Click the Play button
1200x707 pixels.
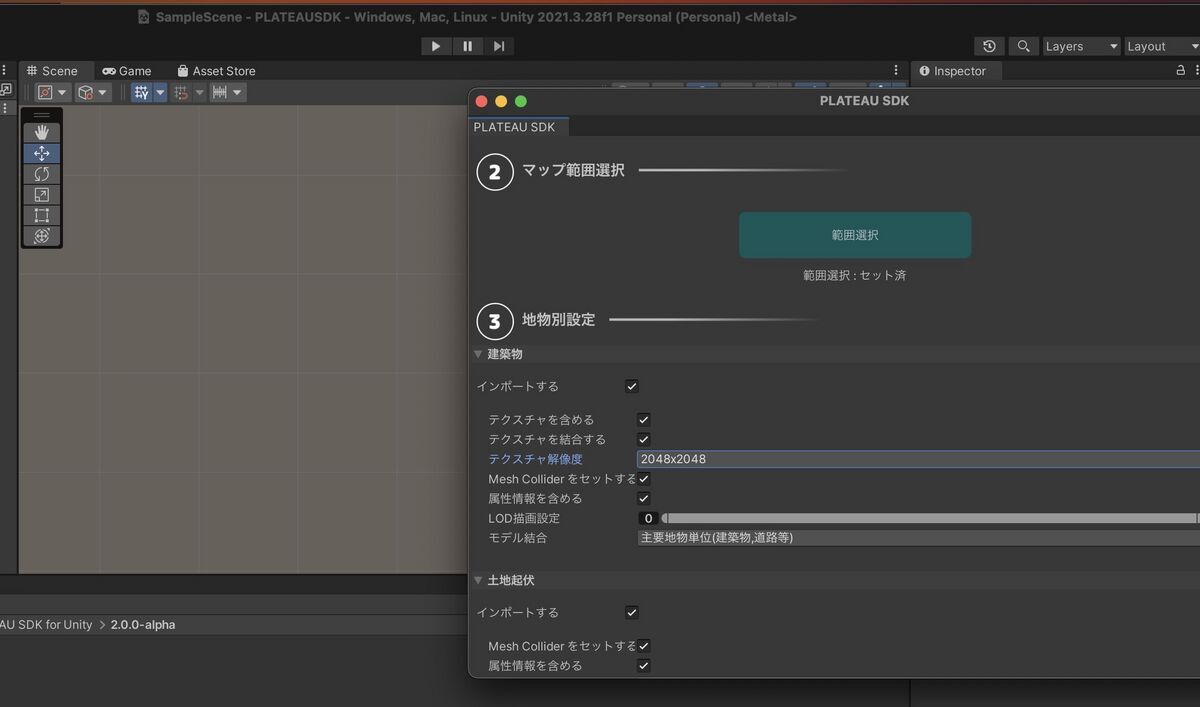pyautogui.click(x=436, y=46)
